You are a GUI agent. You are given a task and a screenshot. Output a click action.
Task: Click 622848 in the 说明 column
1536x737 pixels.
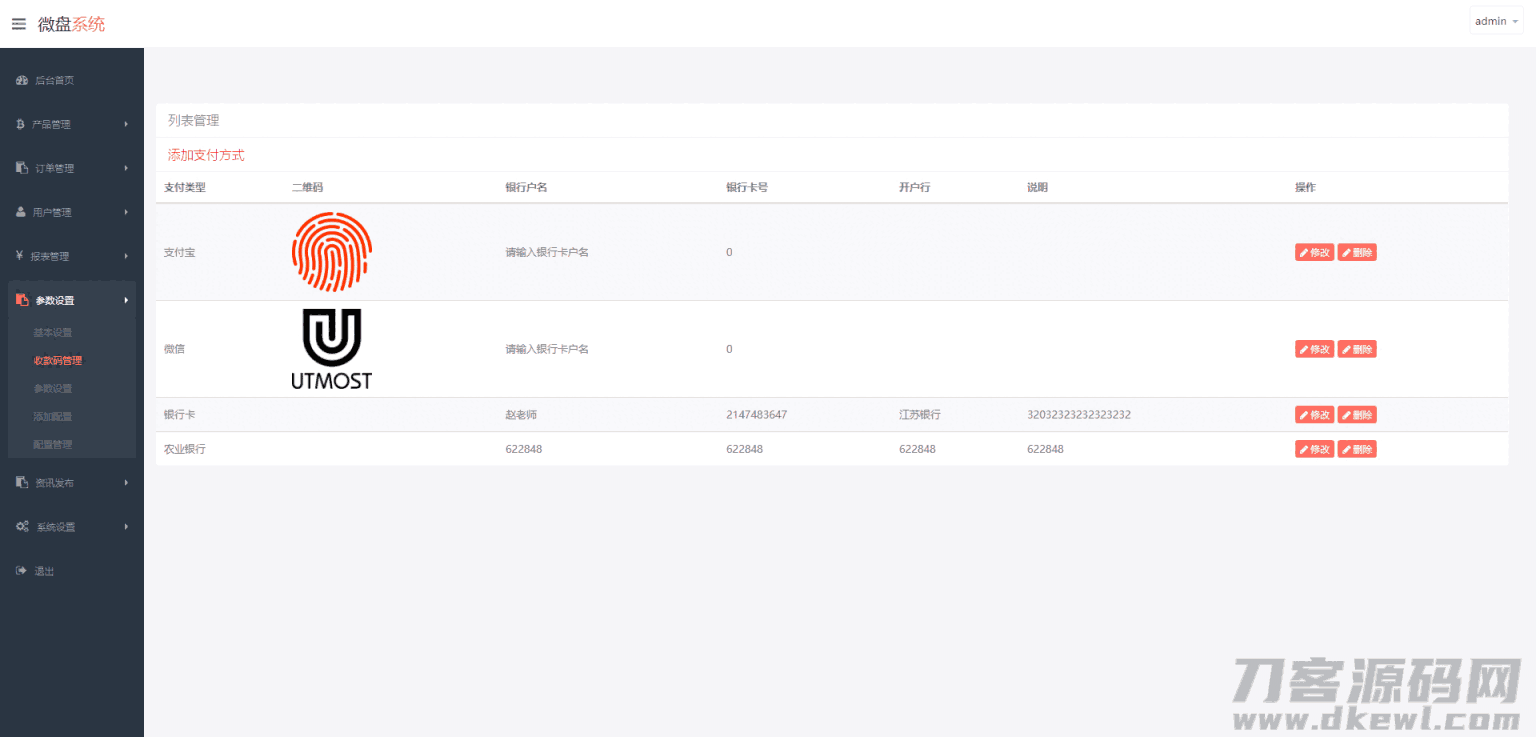coord(1045,449)
